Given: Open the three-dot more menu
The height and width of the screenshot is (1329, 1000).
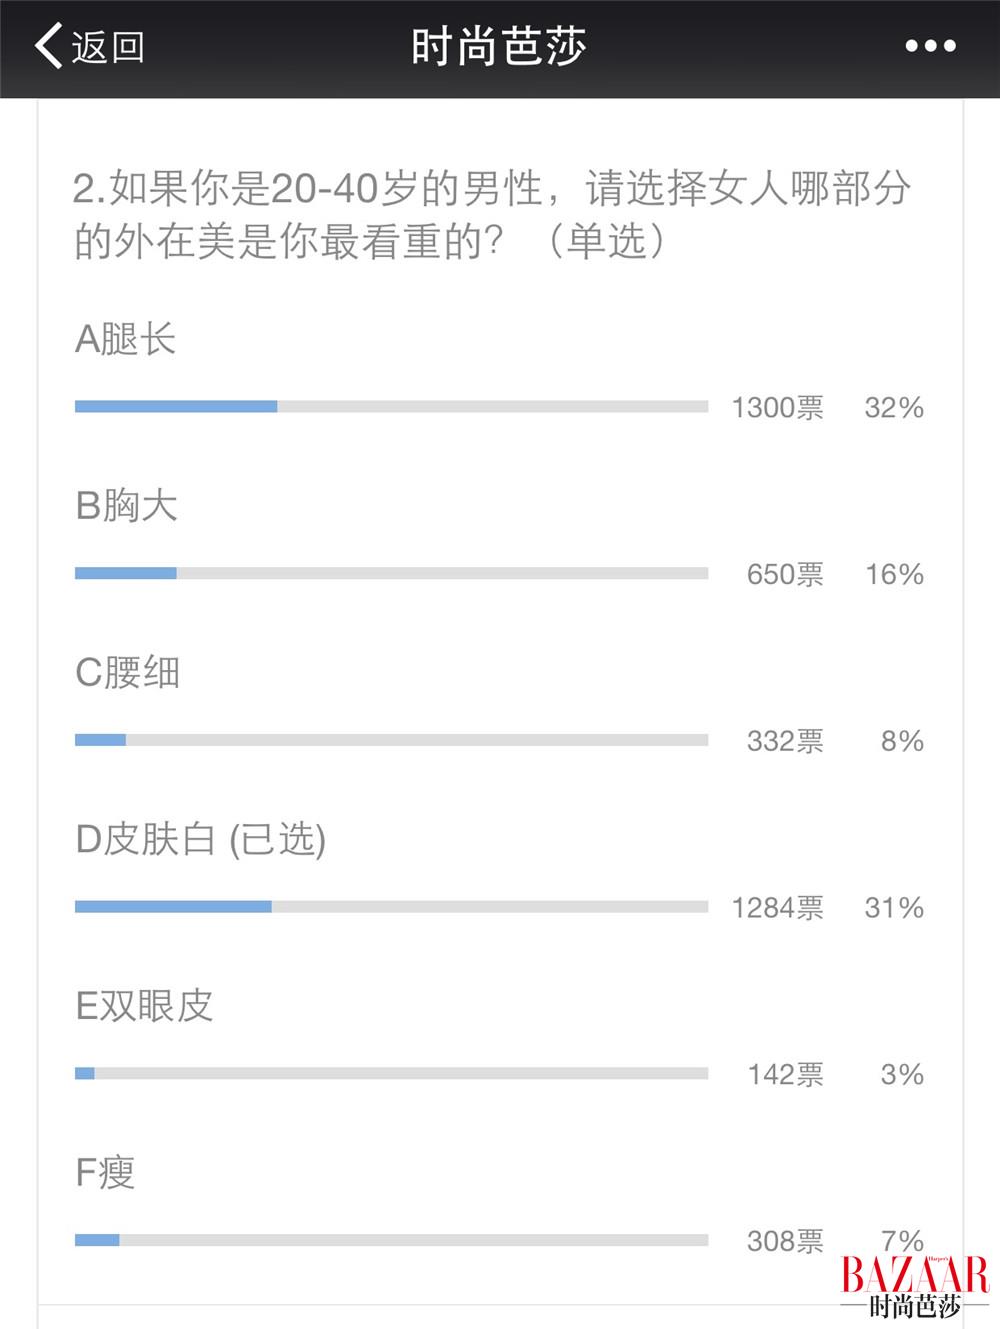Looking at the screenshot, I should tap(930, 46).
